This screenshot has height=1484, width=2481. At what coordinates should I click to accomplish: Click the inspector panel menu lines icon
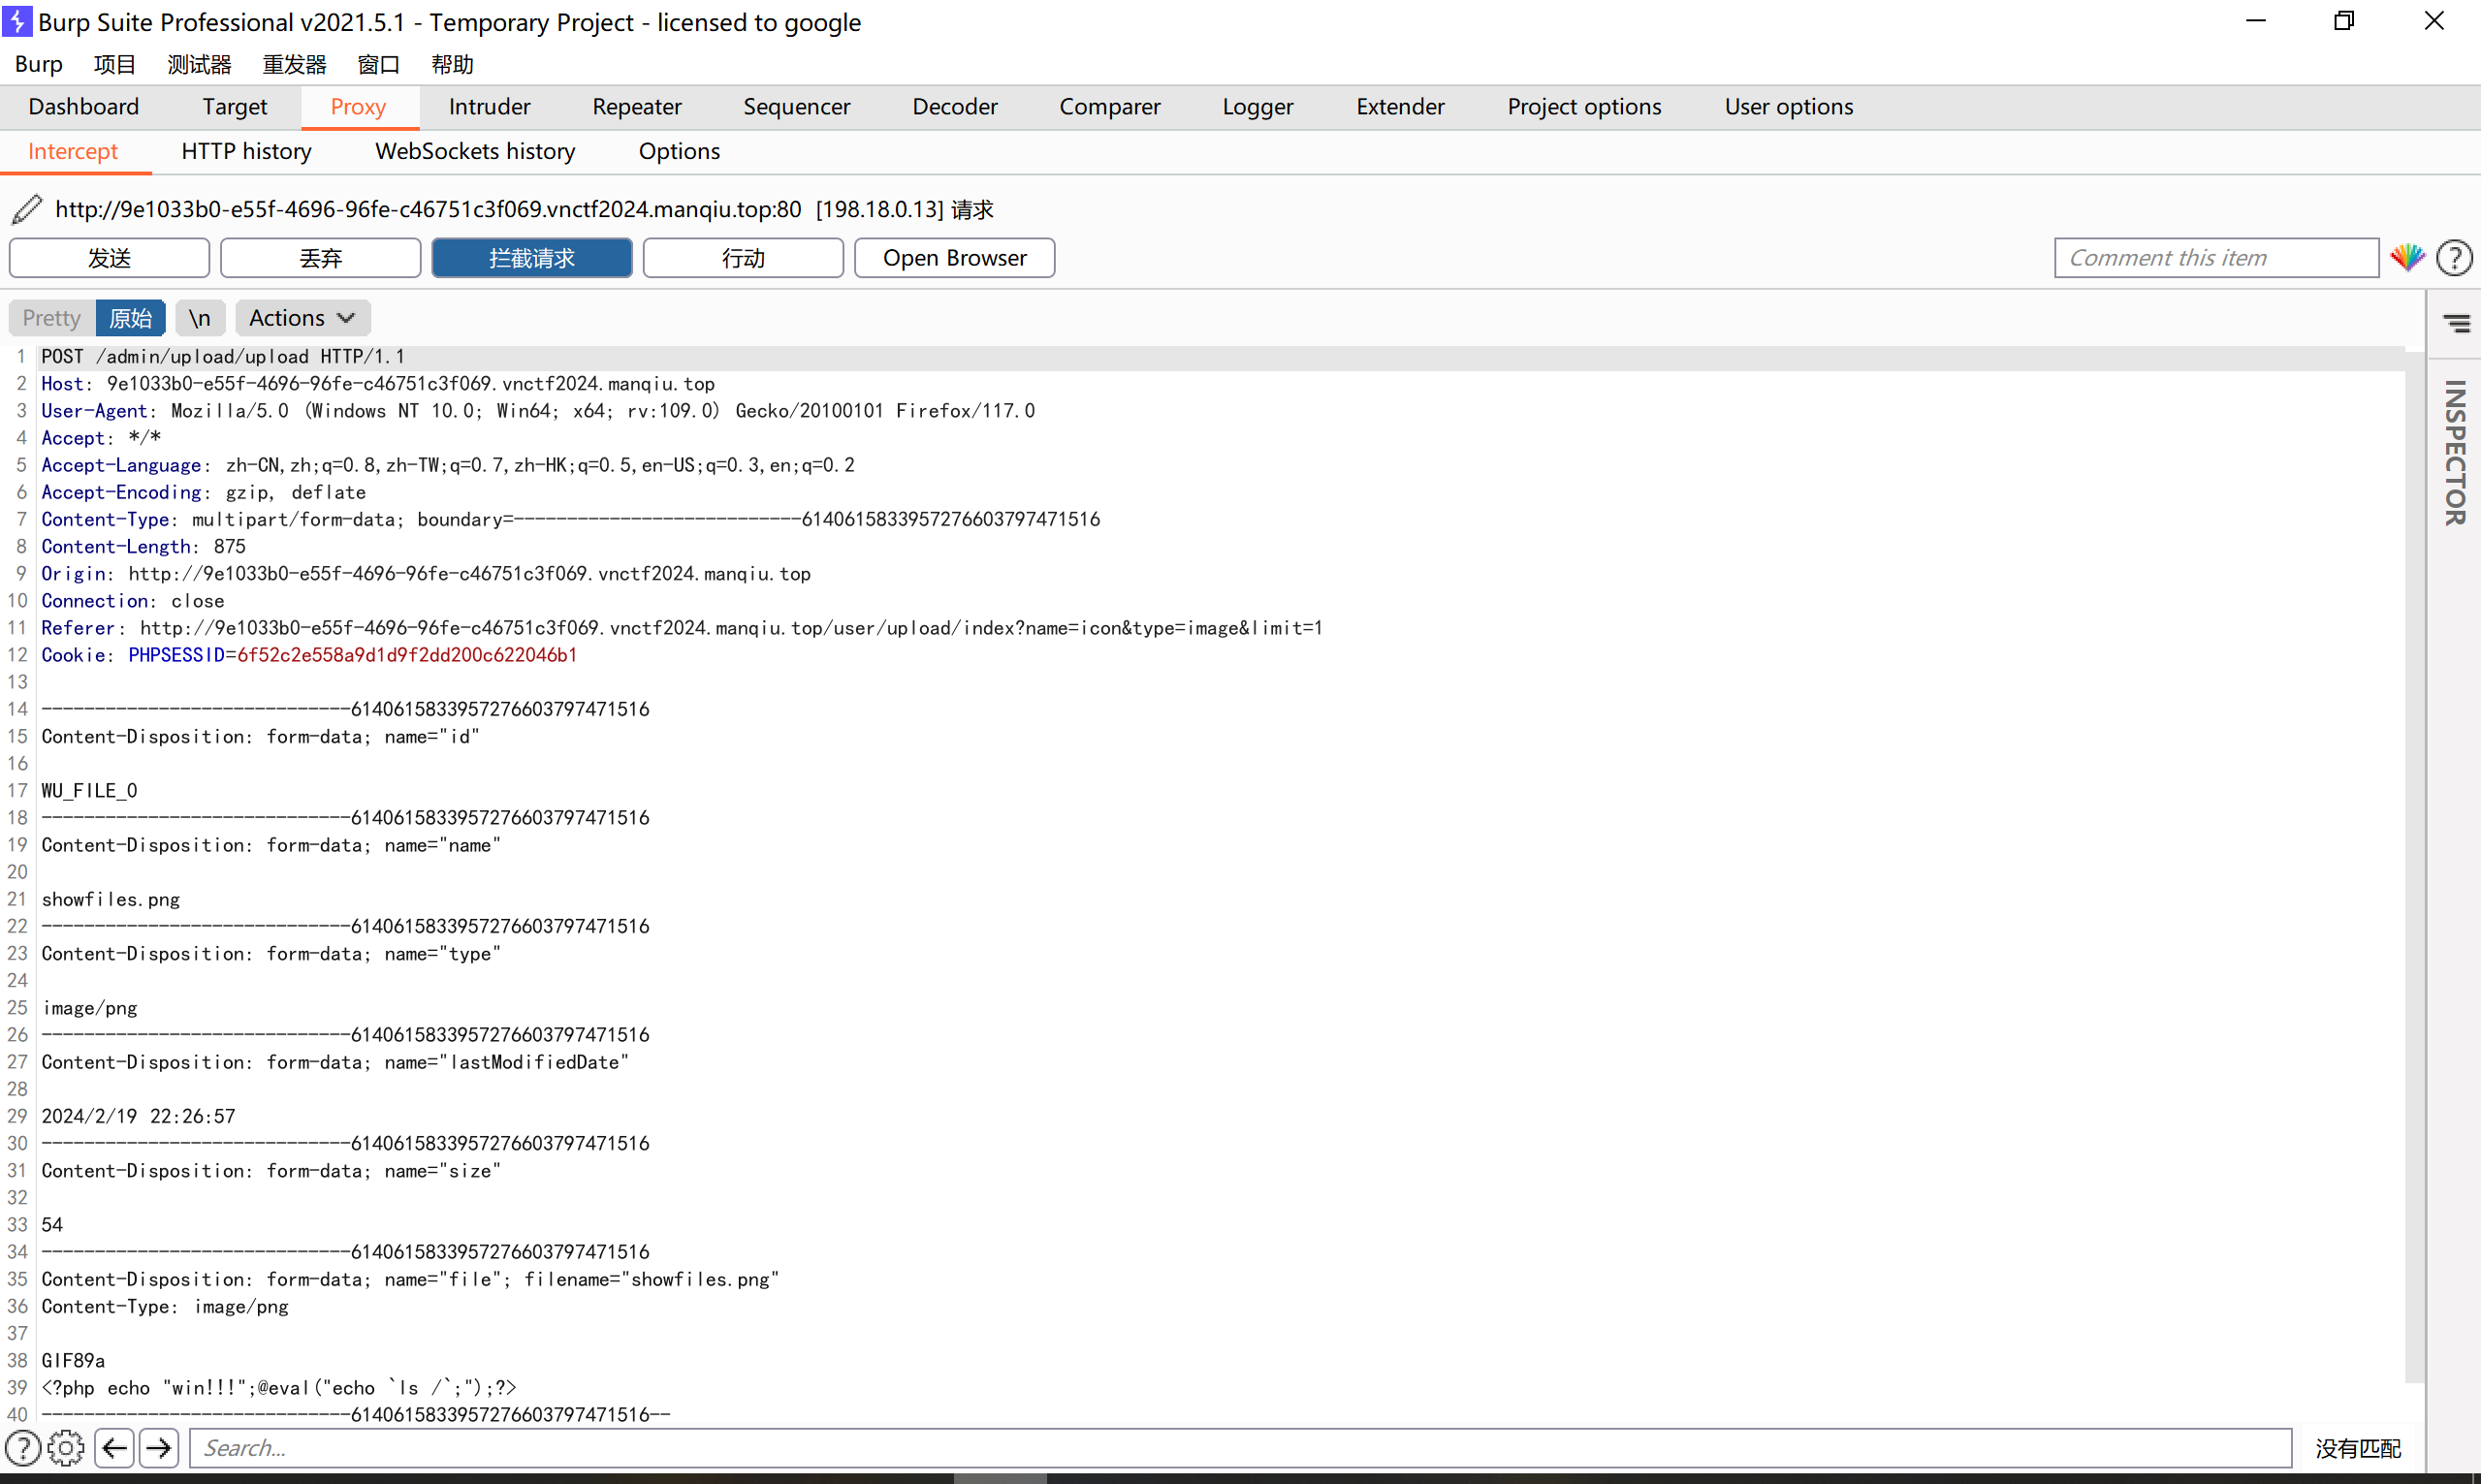point(2456,323)
